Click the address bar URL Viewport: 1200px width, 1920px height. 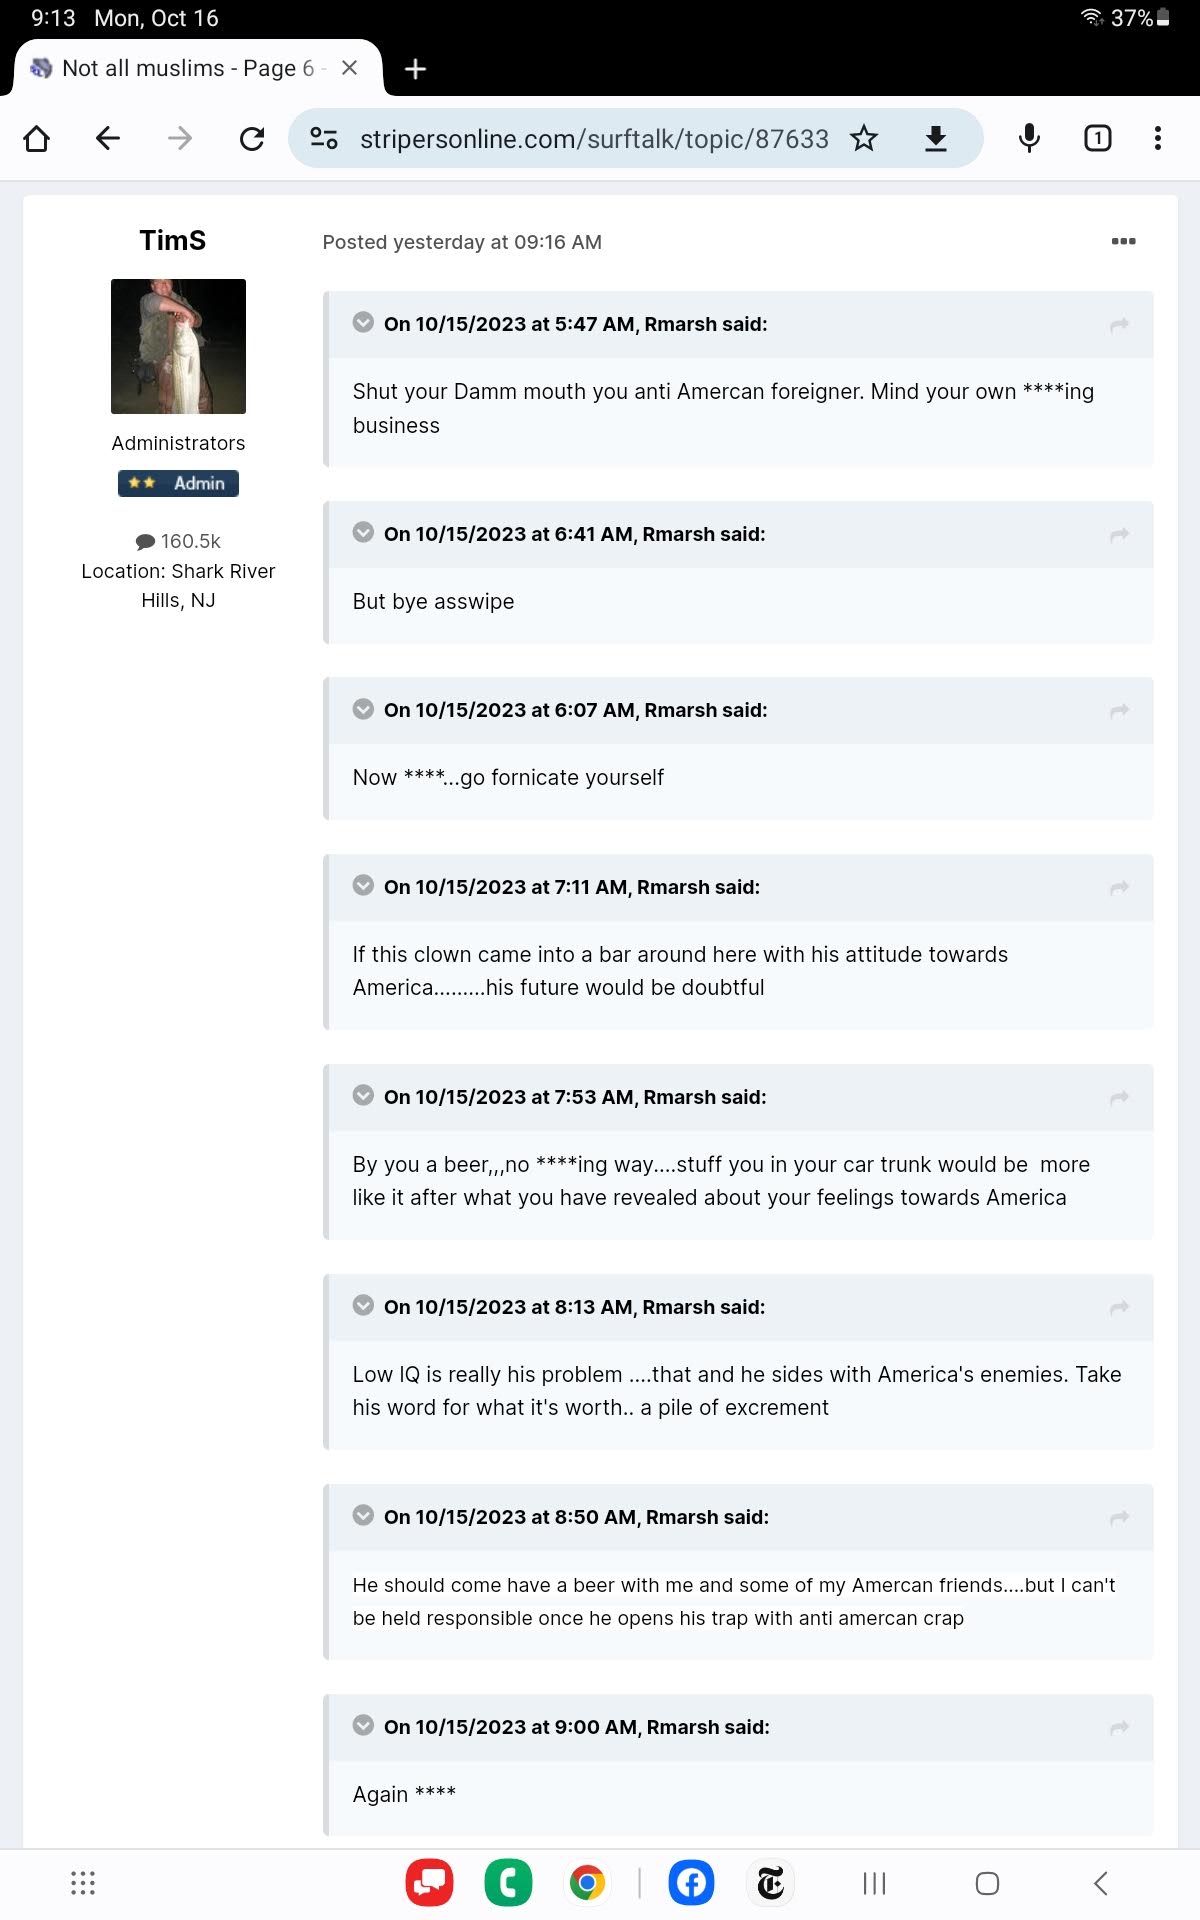point(594,138)
